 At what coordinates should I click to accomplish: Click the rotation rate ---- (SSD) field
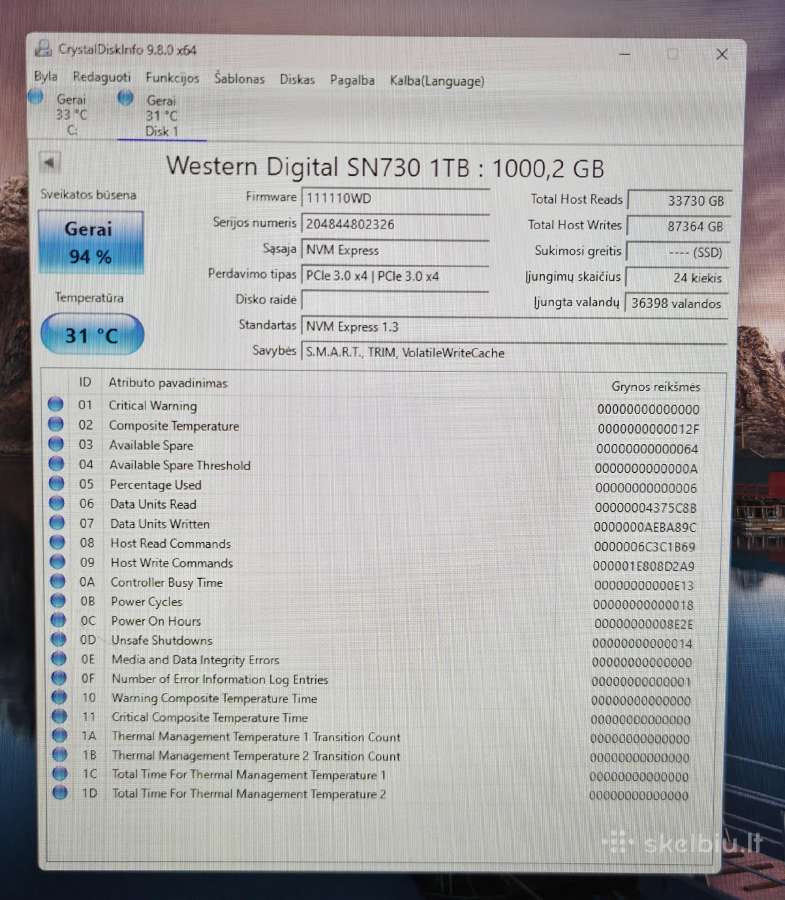coord(678,252)
